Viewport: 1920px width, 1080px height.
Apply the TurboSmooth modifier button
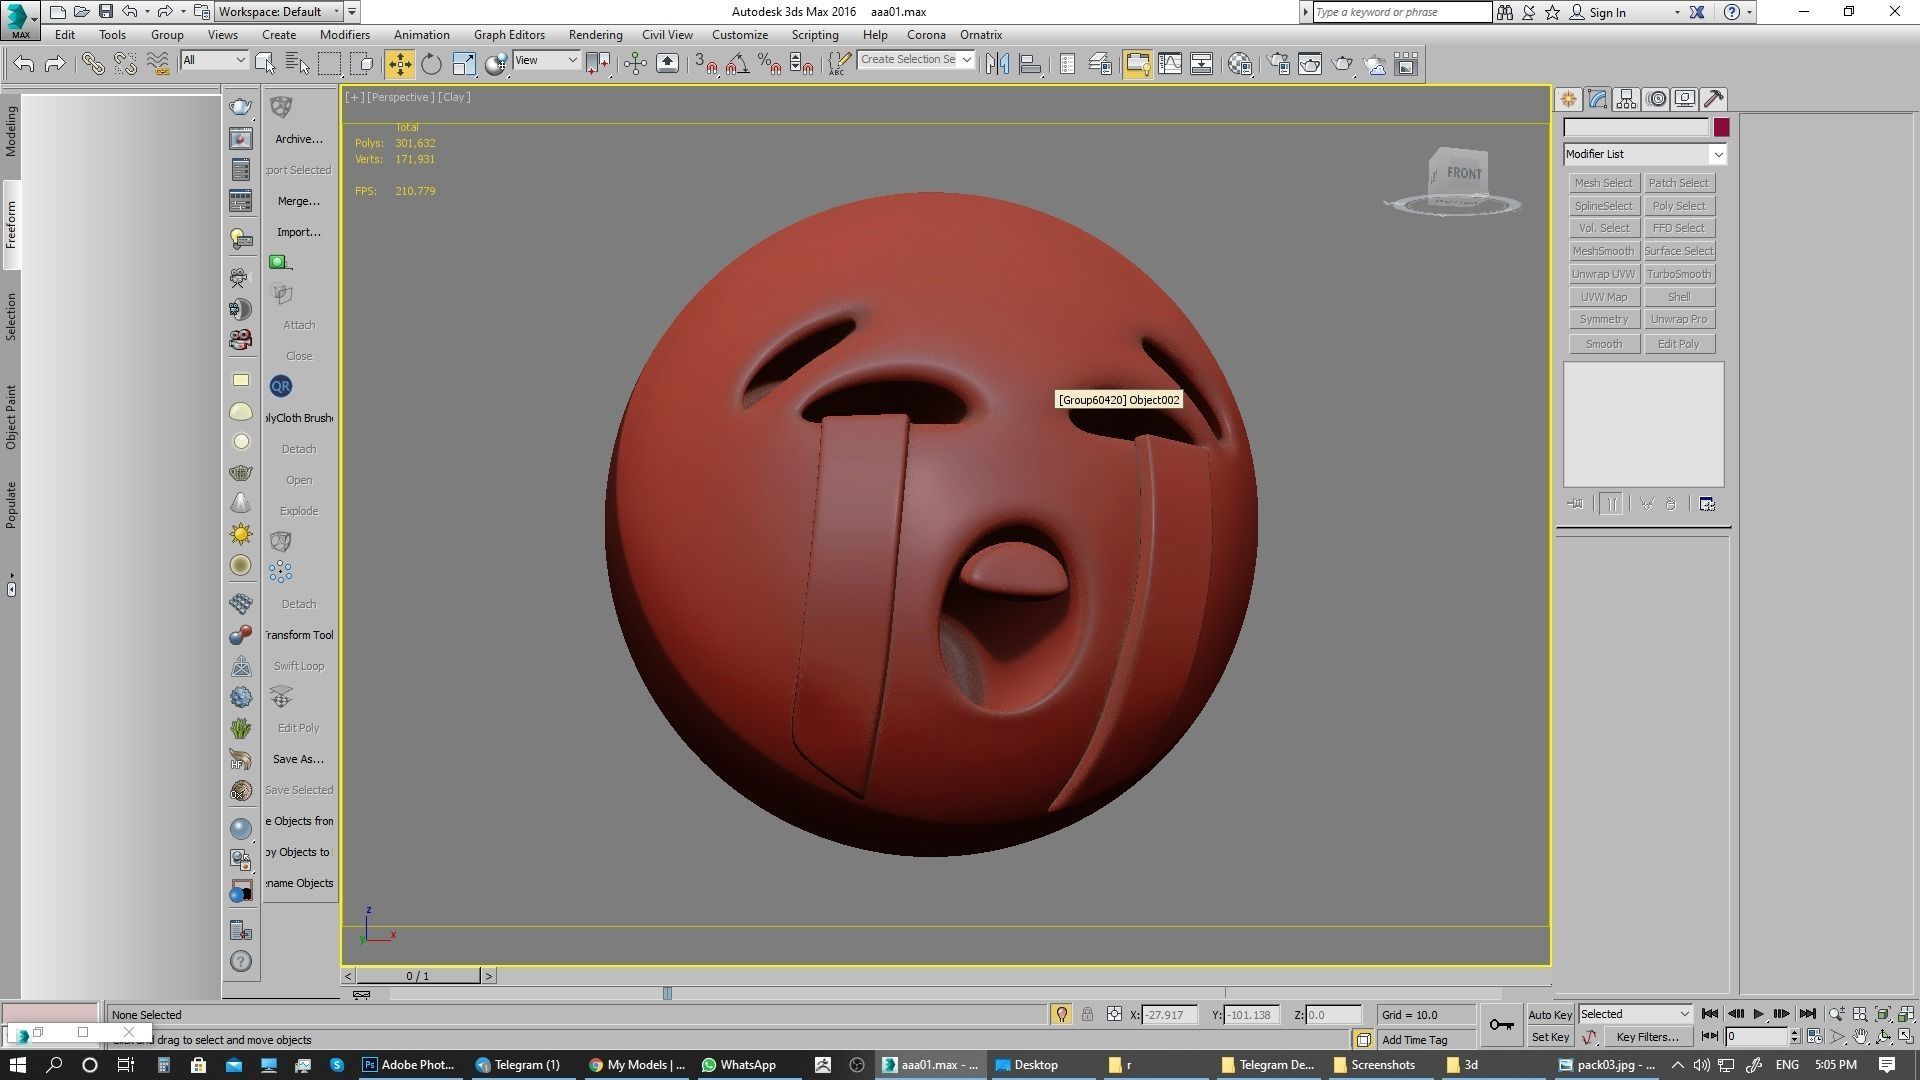(x=1679, y=274)
